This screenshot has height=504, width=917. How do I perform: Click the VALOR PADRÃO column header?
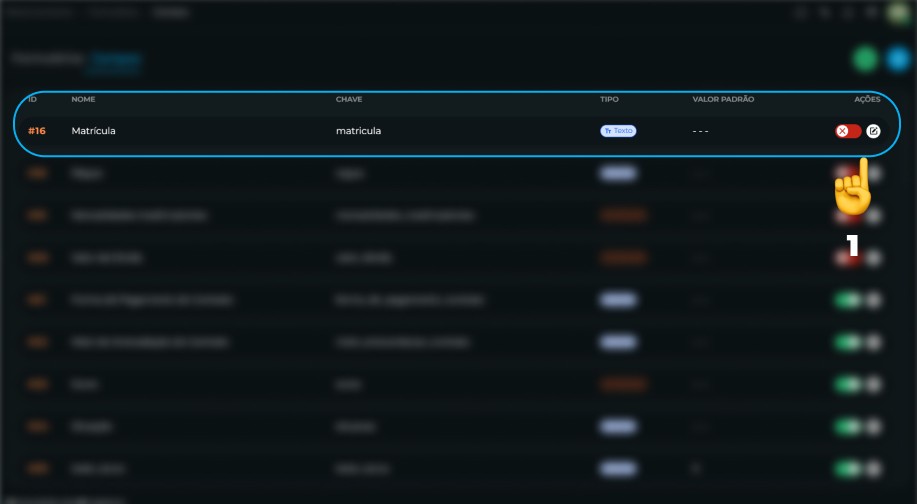723,99
